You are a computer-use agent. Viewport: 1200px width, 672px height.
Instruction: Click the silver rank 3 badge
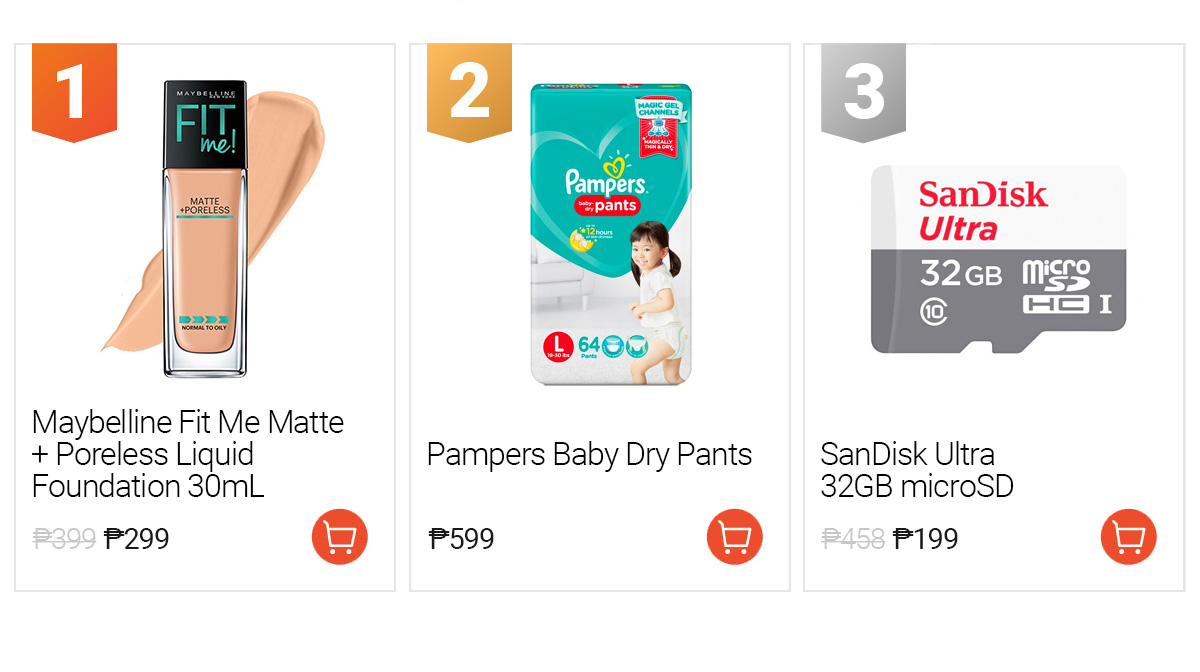(x=863, y=92)
